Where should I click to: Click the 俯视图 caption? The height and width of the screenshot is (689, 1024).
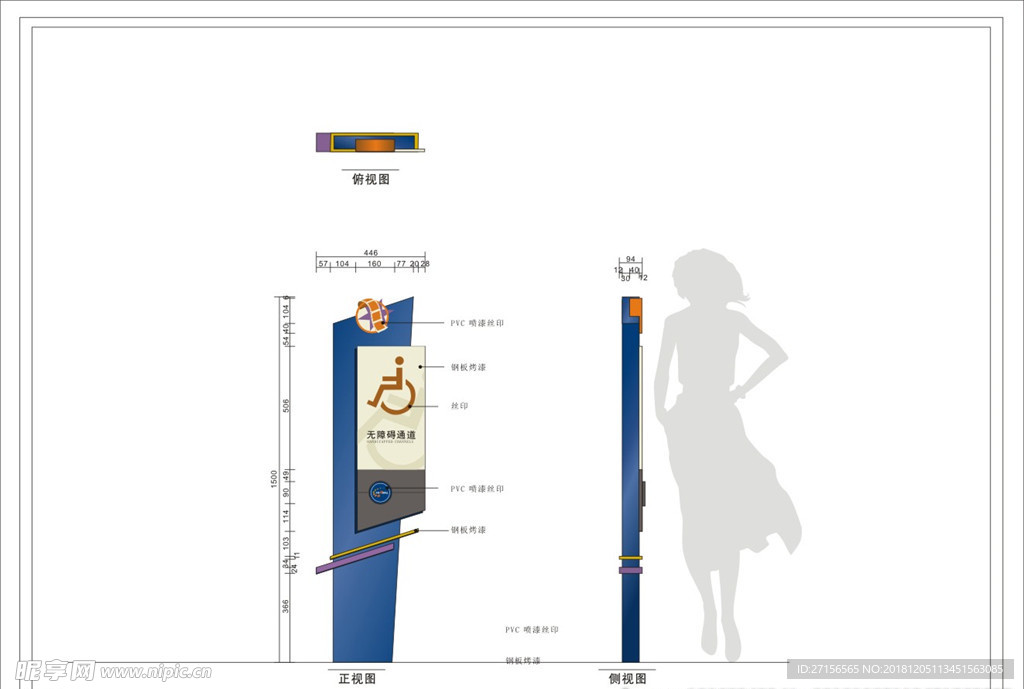370,180
